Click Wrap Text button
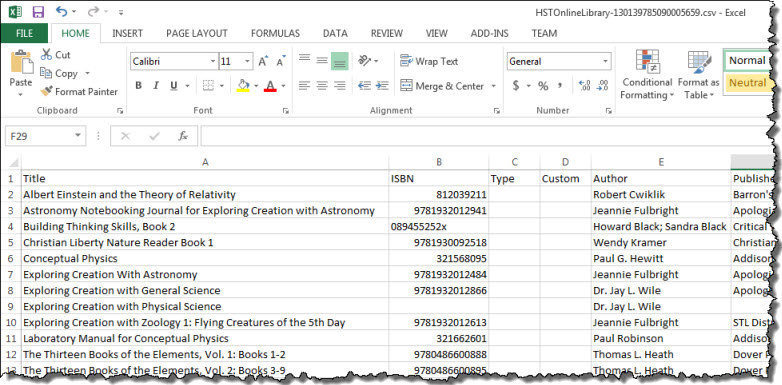This screenshot has width=782, height=385. (429, 61)
